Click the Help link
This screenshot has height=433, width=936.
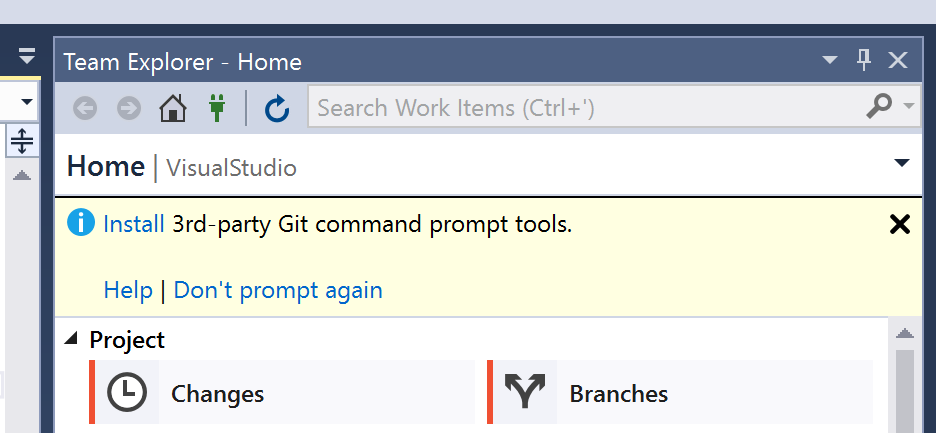coord(128,290)
